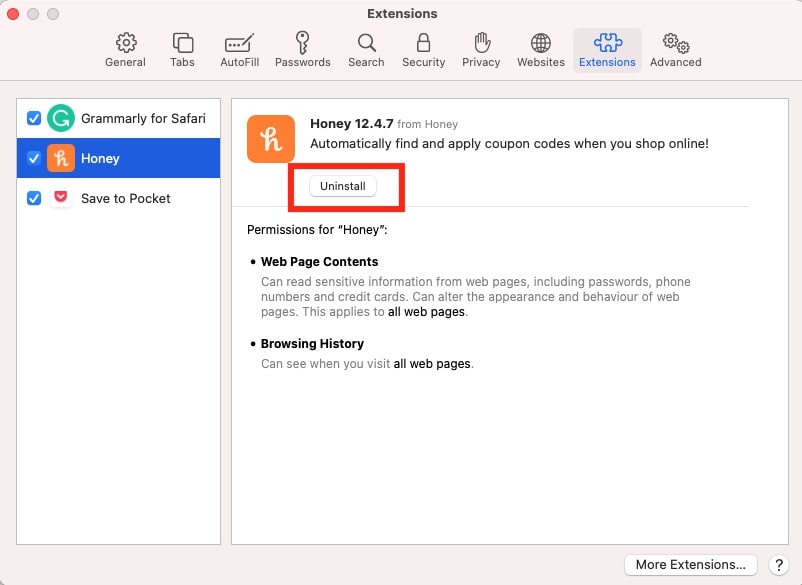Screen dimensions: 802x585
Task: Toggle the Save to Pocket checkbox
Action: [x=34, y=198]
